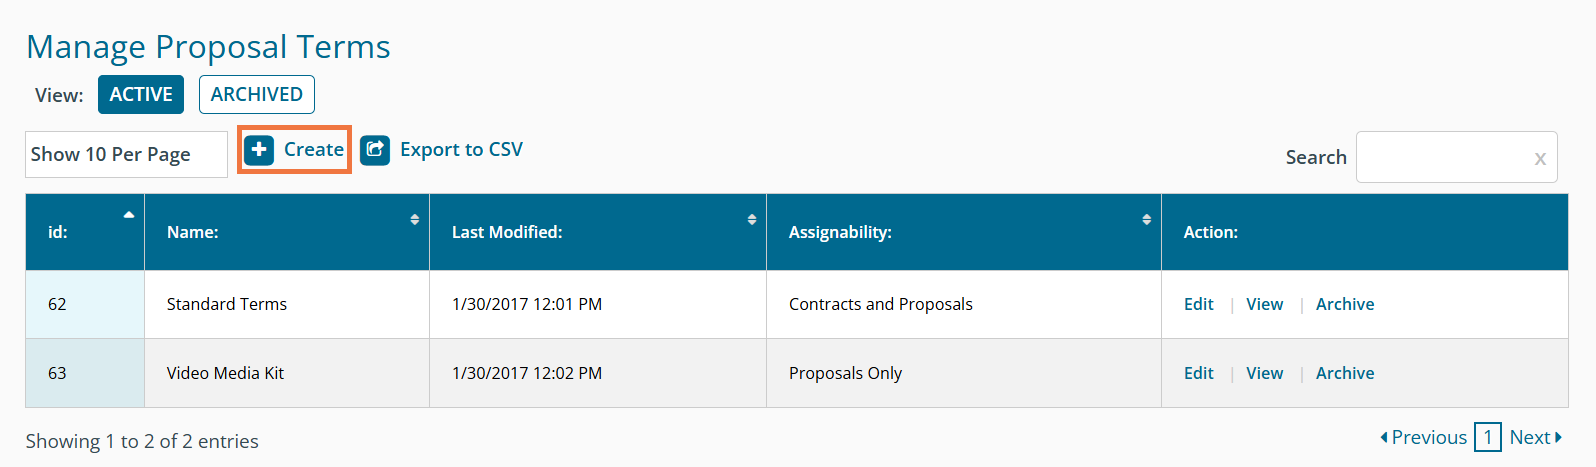This screenshot has width=1596, height=467.
Task: Go to the Next page of entries
Action: (x=1535, y=437)
